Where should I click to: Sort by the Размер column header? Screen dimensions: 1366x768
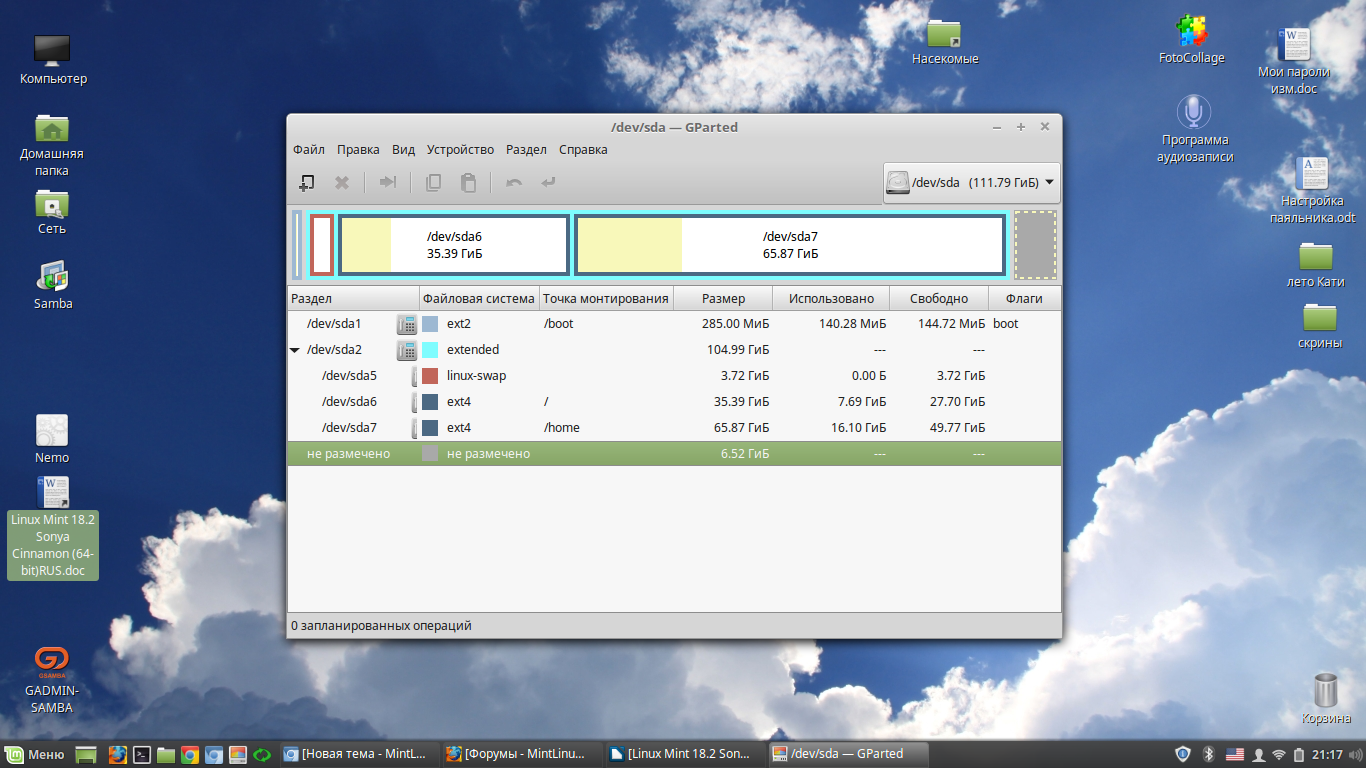pyautogui.click(x=723, y=298)
